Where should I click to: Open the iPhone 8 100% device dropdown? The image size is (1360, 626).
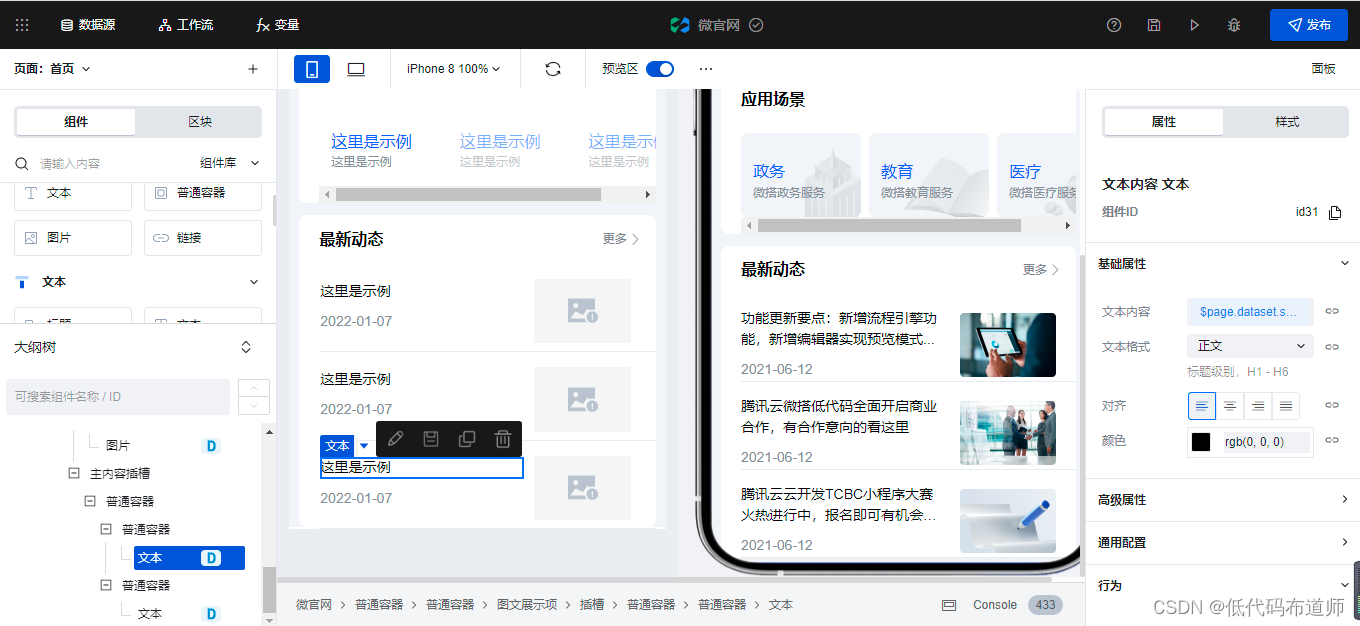(453, 69)
